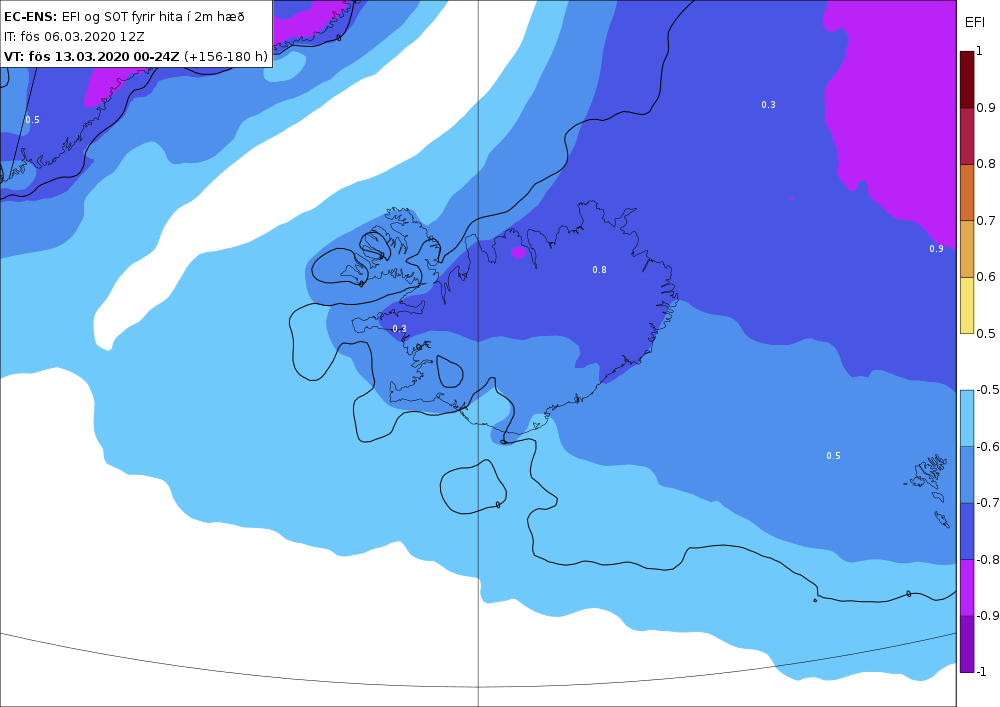The width and height of the screenshot is (1000, 707).
Task: Click the 'VT: fös 13.03.2020 00-24Z' line
Action: [x=136, y=57]
